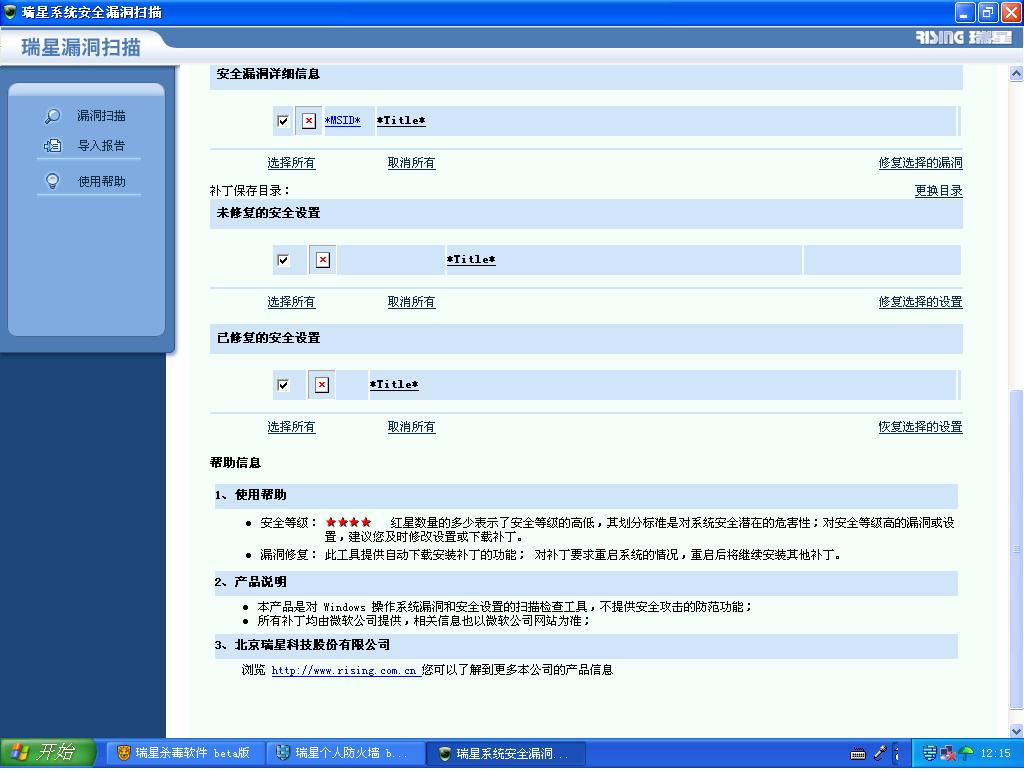Click the Rising logo in the top right banner

click(964, 38)
